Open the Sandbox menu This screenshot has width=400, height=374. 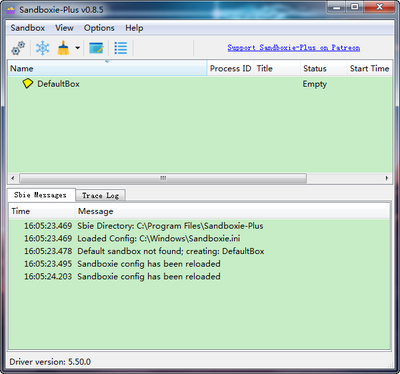pos(28,28)
